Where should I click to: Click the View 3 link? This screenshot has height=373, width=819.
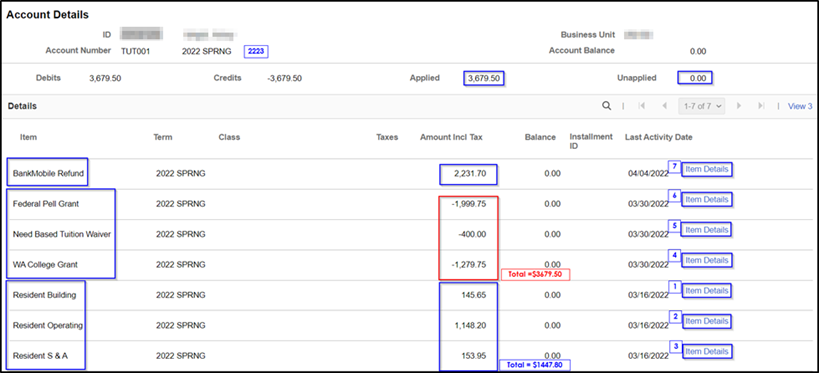tap(800, 106)
